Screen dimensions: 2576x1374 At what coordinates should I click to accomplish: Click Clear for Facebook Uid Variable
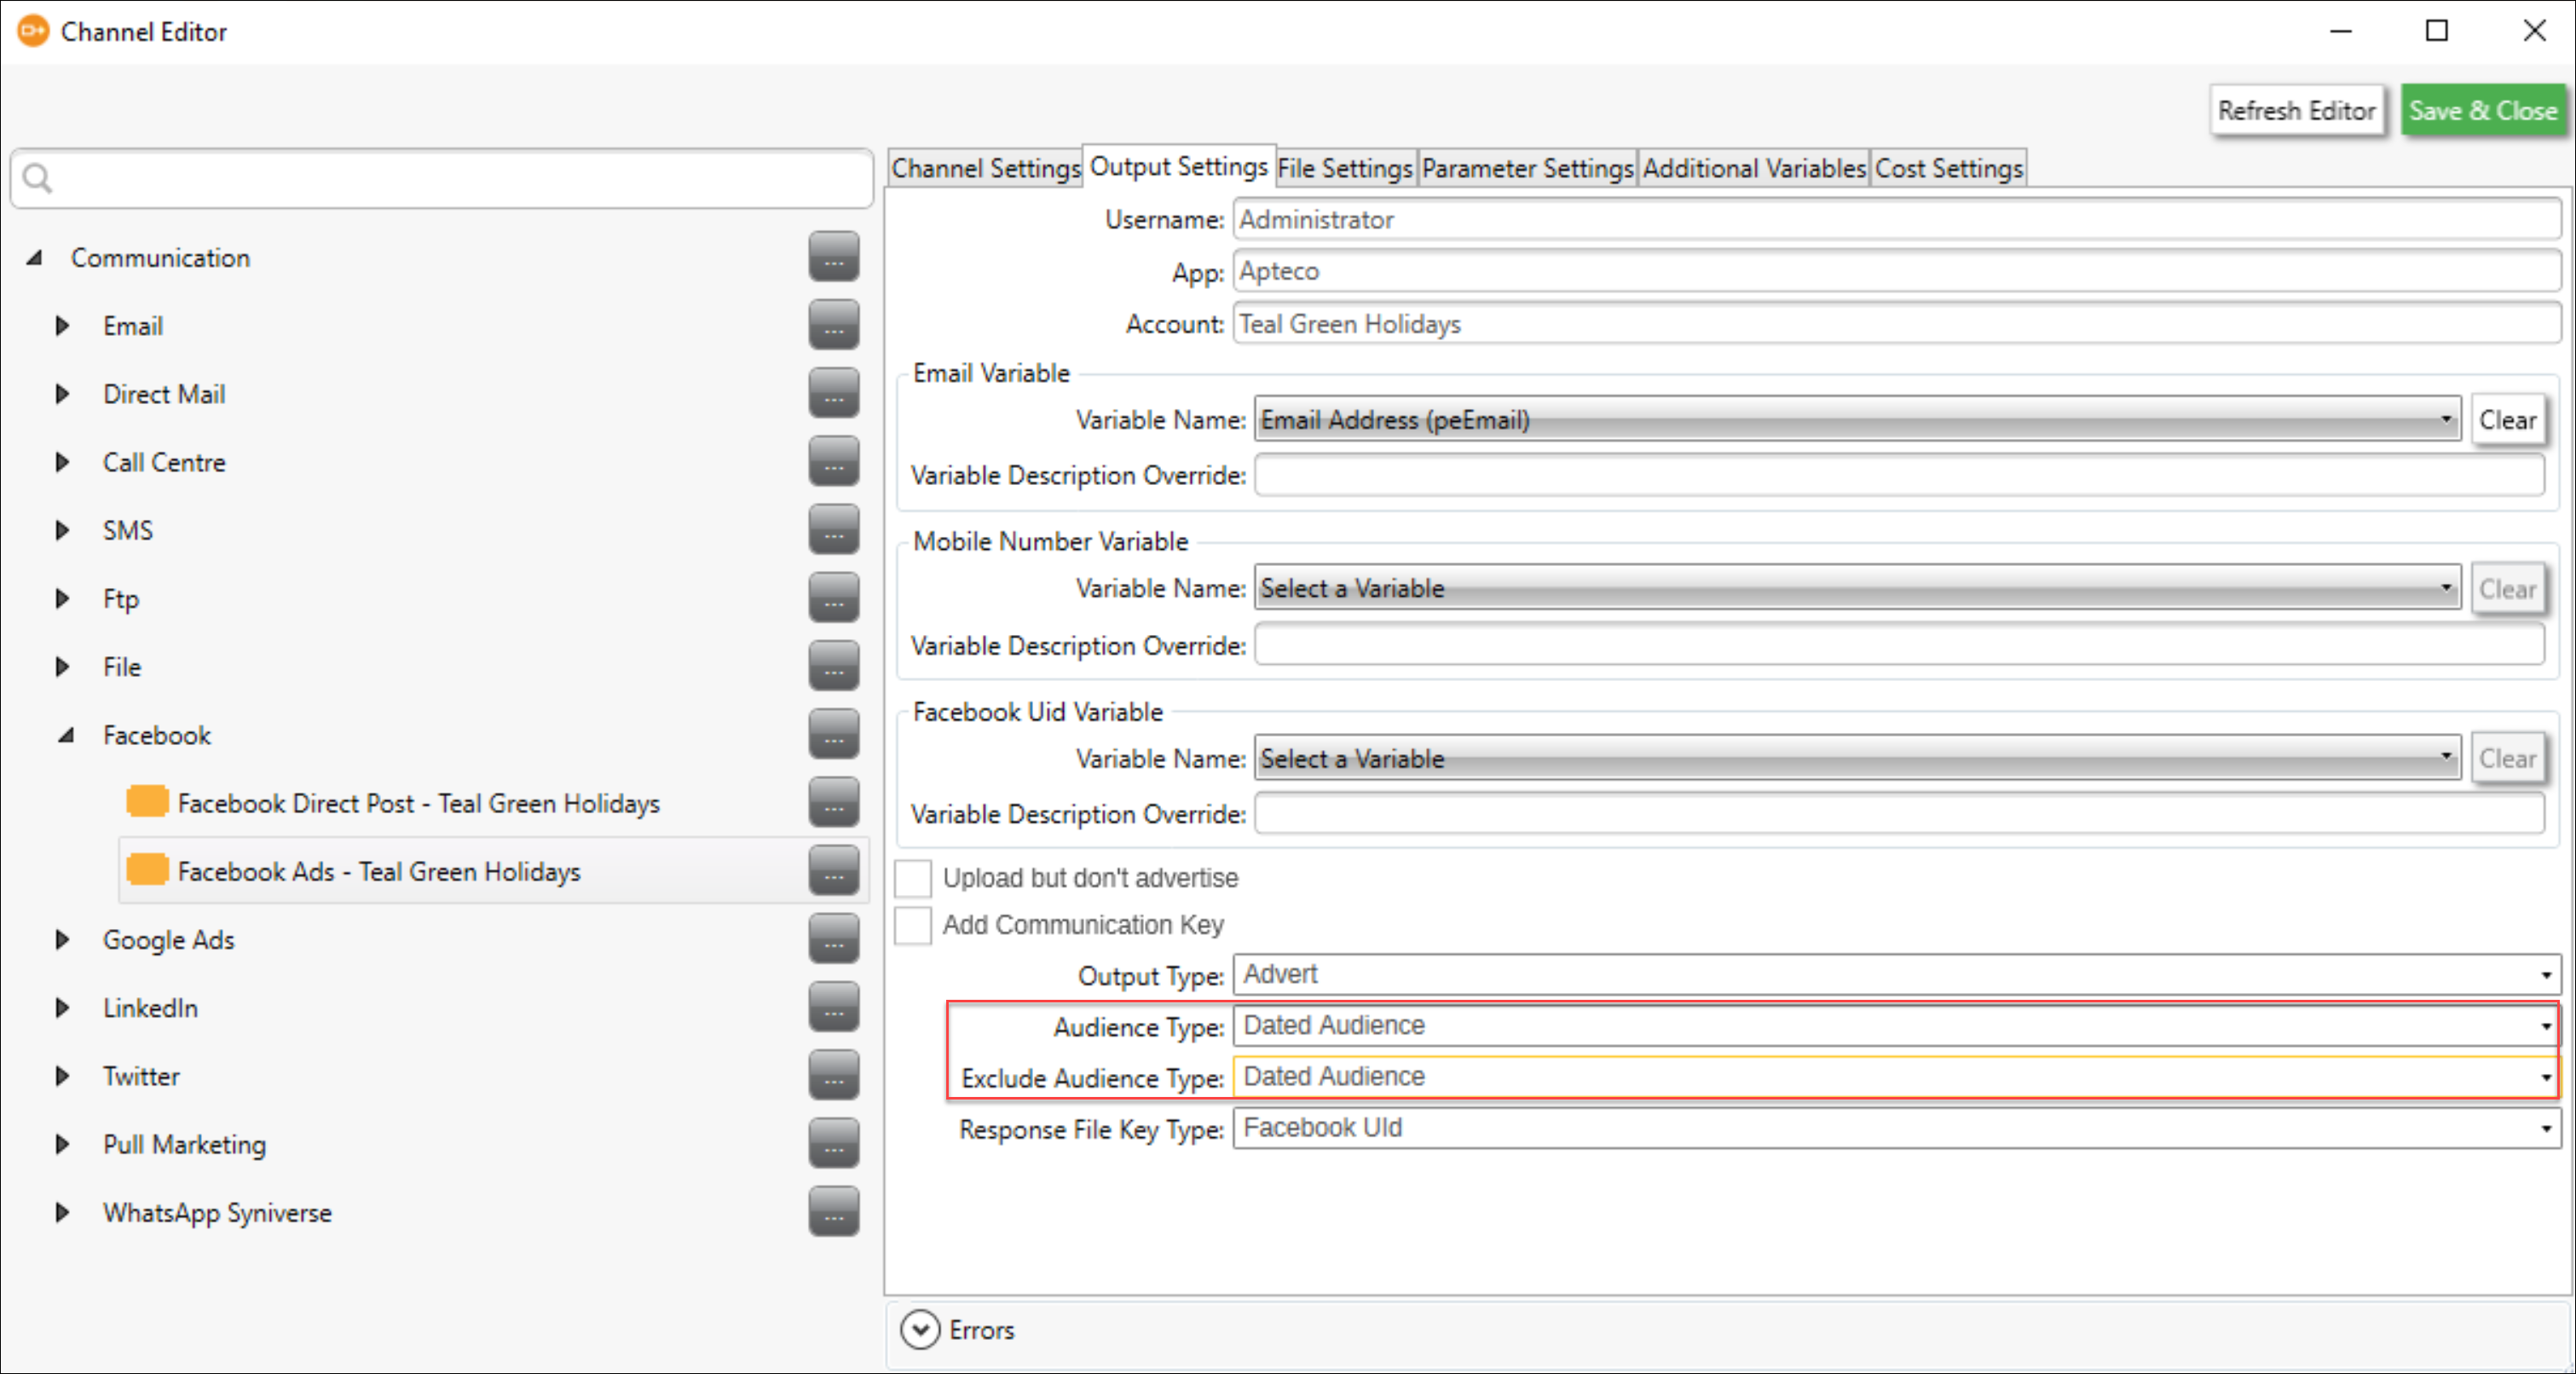(2507, 758)
